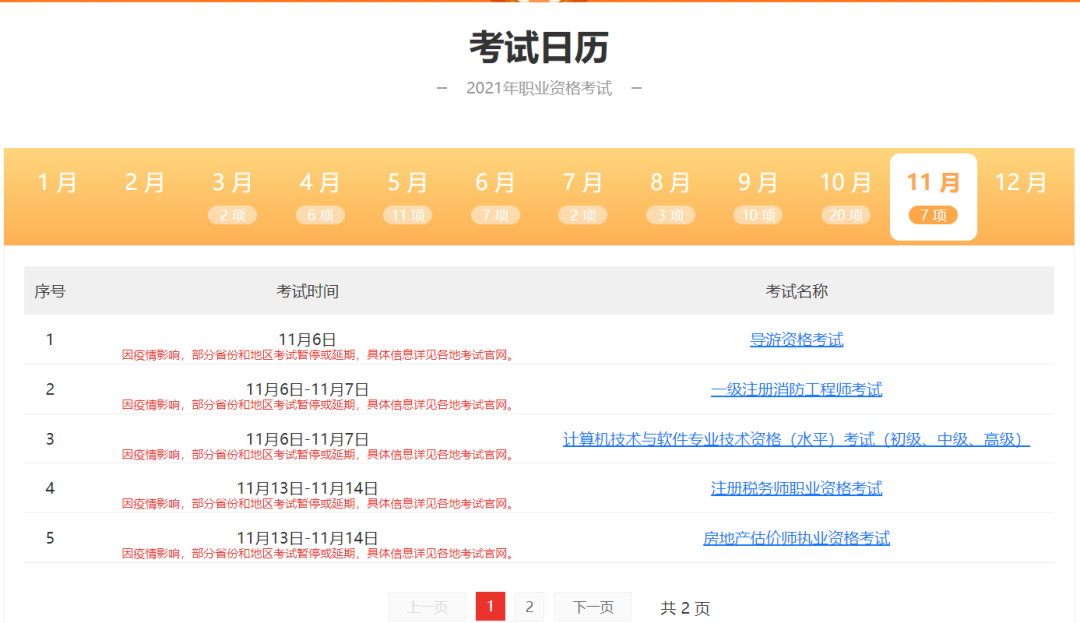This screenshot has height=623, width=1080.
Task: Select the 1月 month tab
Action: pos(57,183)
